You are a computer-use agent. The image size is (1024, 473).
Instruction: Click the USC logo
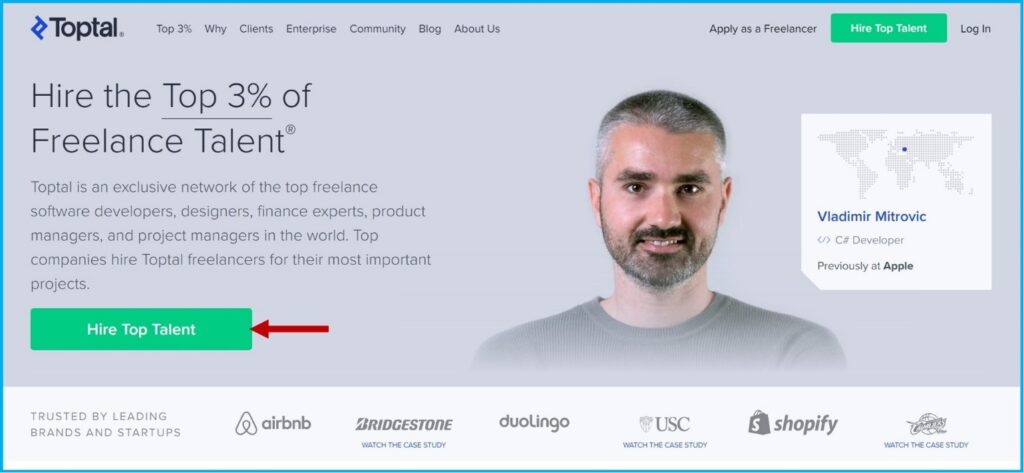pyautogui.click(x=664, y=424)
